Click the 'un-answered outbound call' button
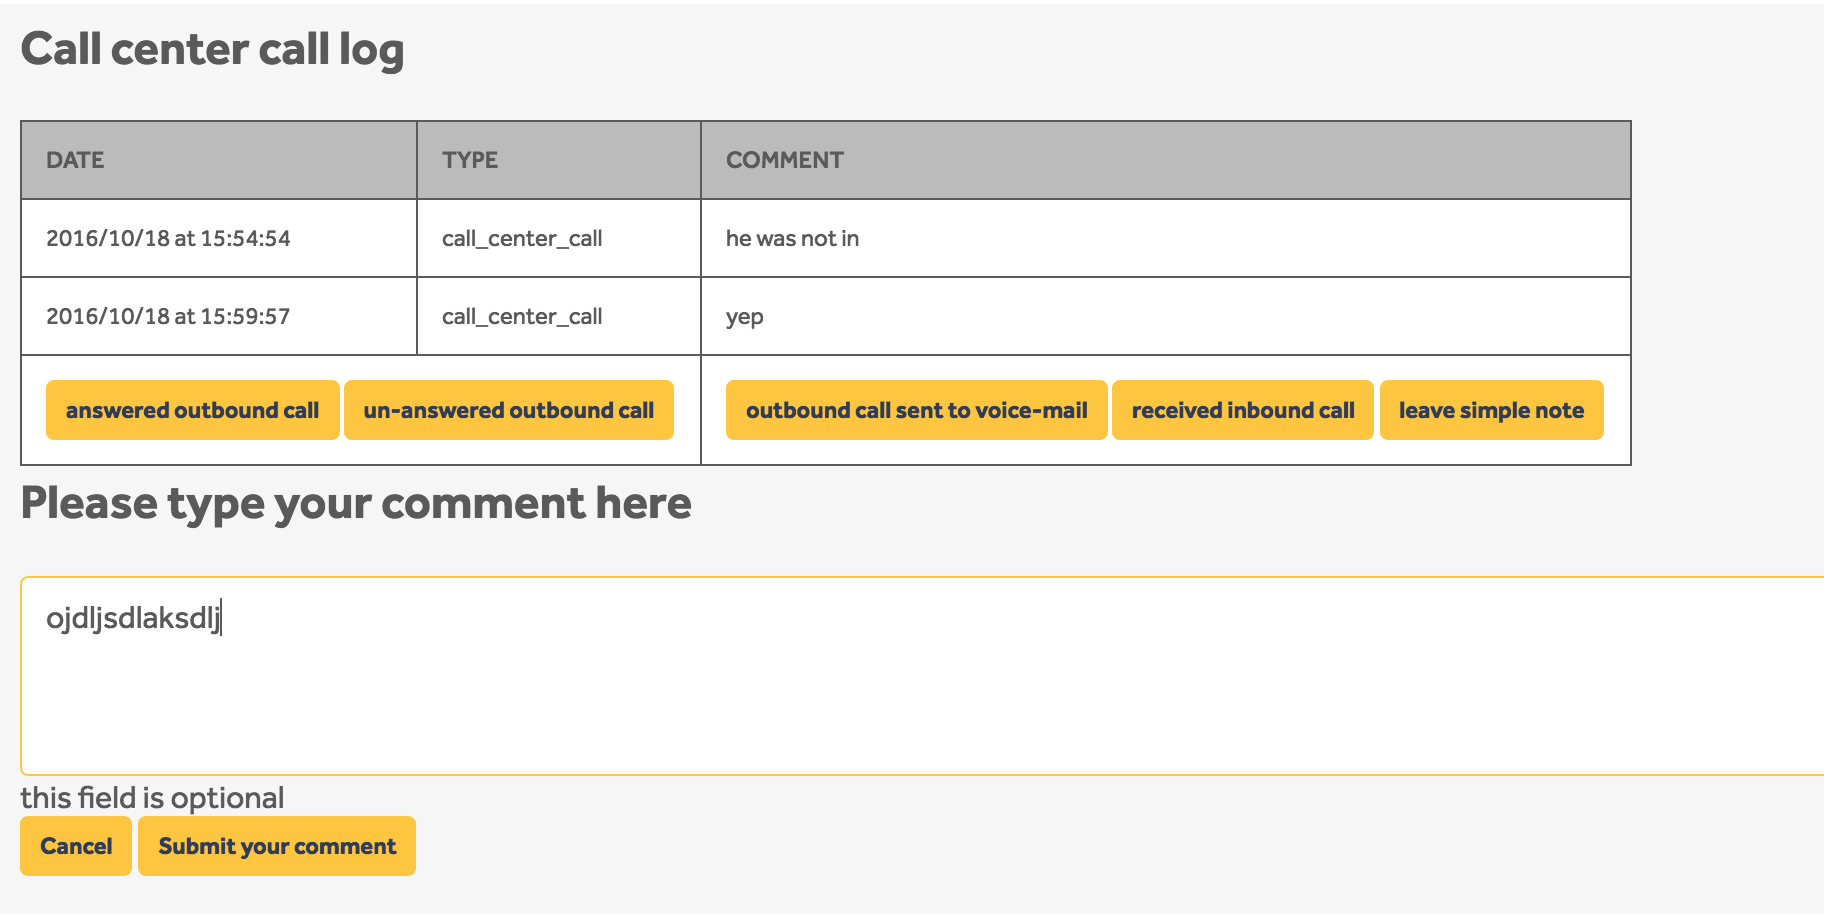The image size is (1824, 914). pos(509,410)
